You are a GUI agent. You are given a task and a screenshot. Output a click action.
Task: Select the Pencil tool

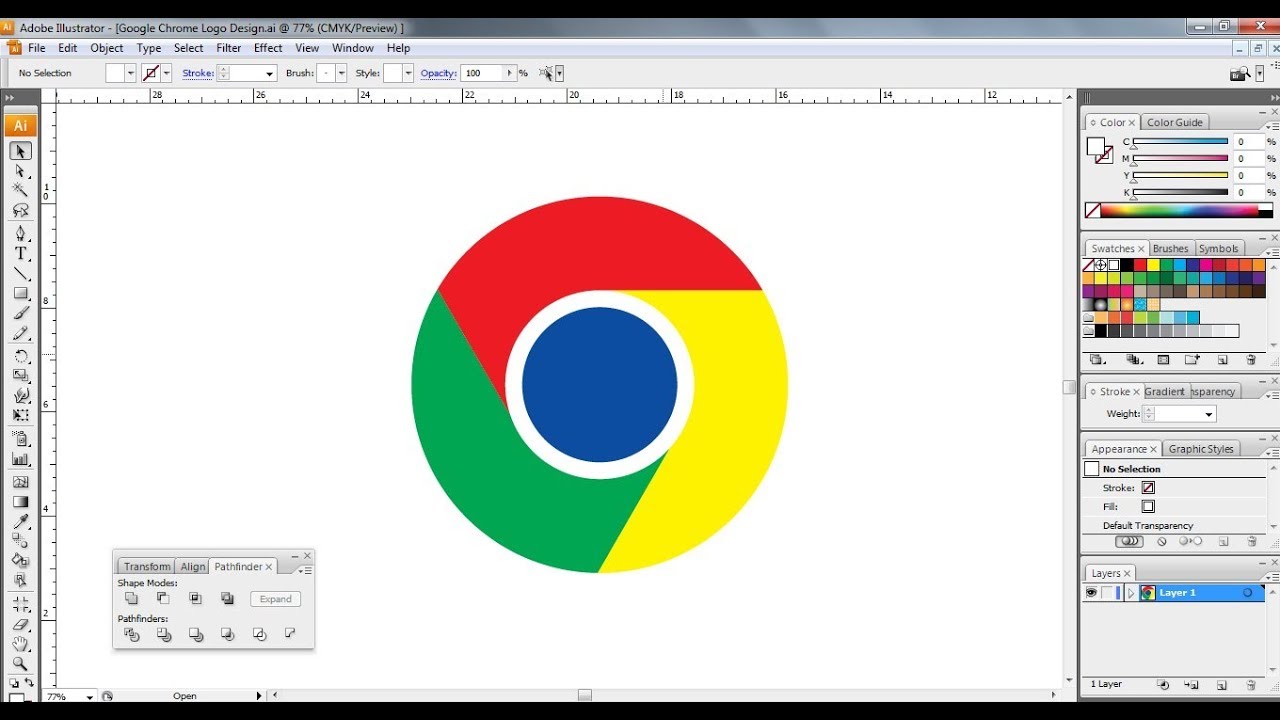click(20, 333)
